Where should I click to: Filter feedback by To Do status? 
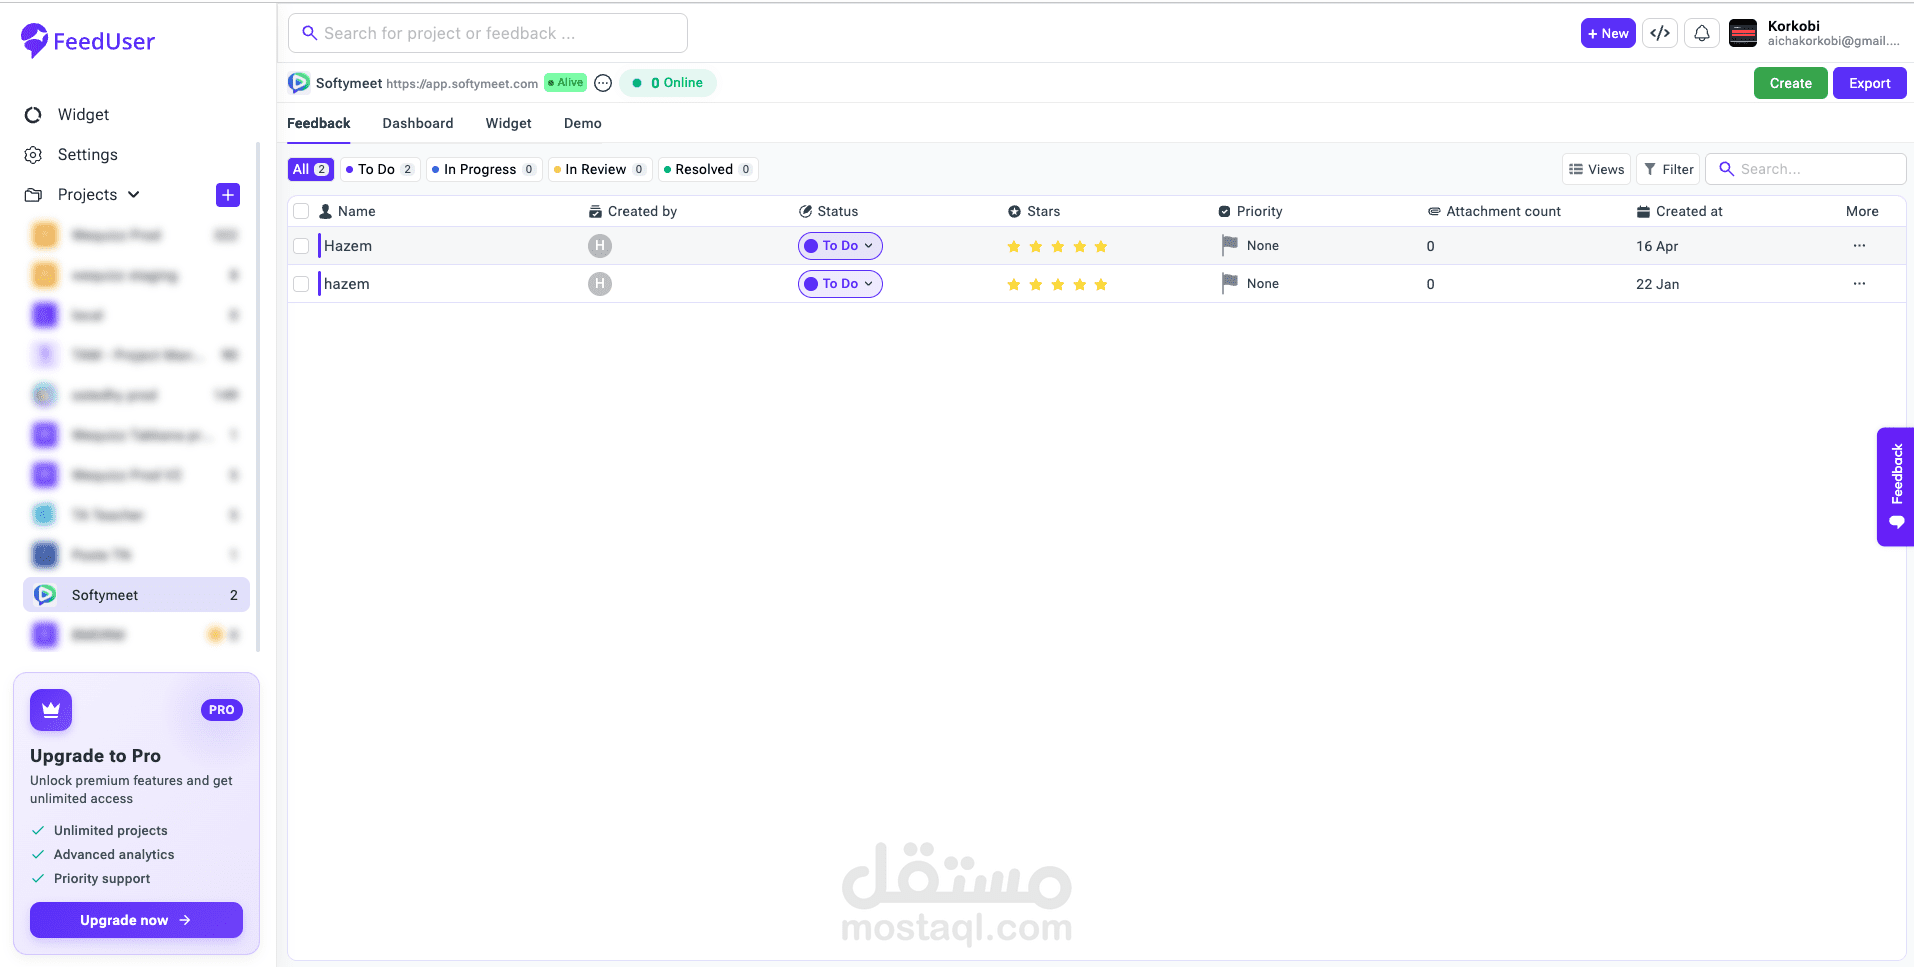(x=379, y=169)
